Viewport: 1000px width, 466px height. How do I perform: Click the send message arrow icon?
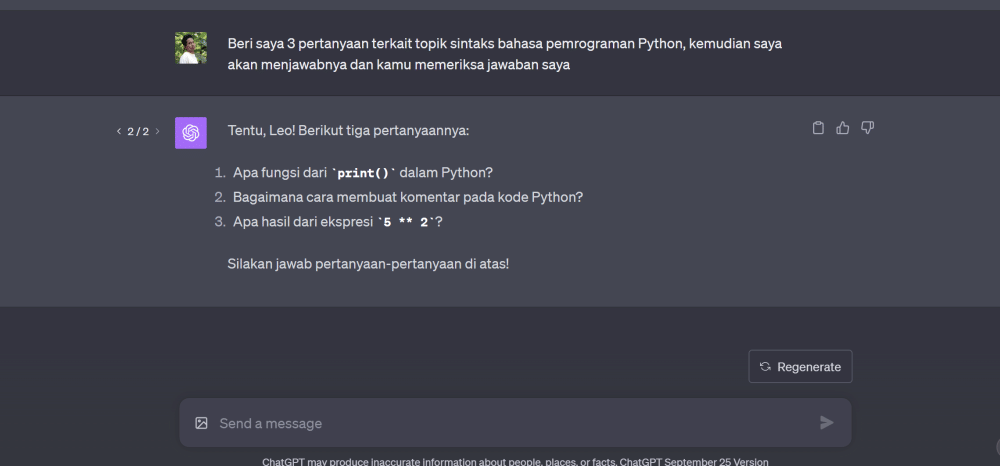pos(826,423)
